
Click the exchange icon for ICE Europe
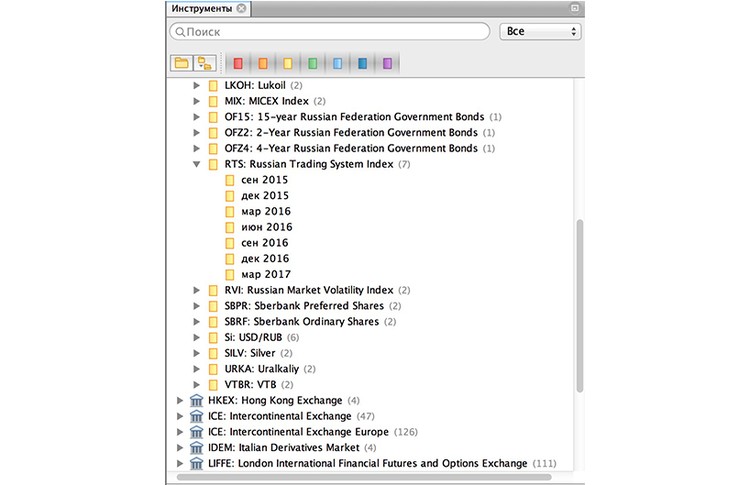click(197, 432)
